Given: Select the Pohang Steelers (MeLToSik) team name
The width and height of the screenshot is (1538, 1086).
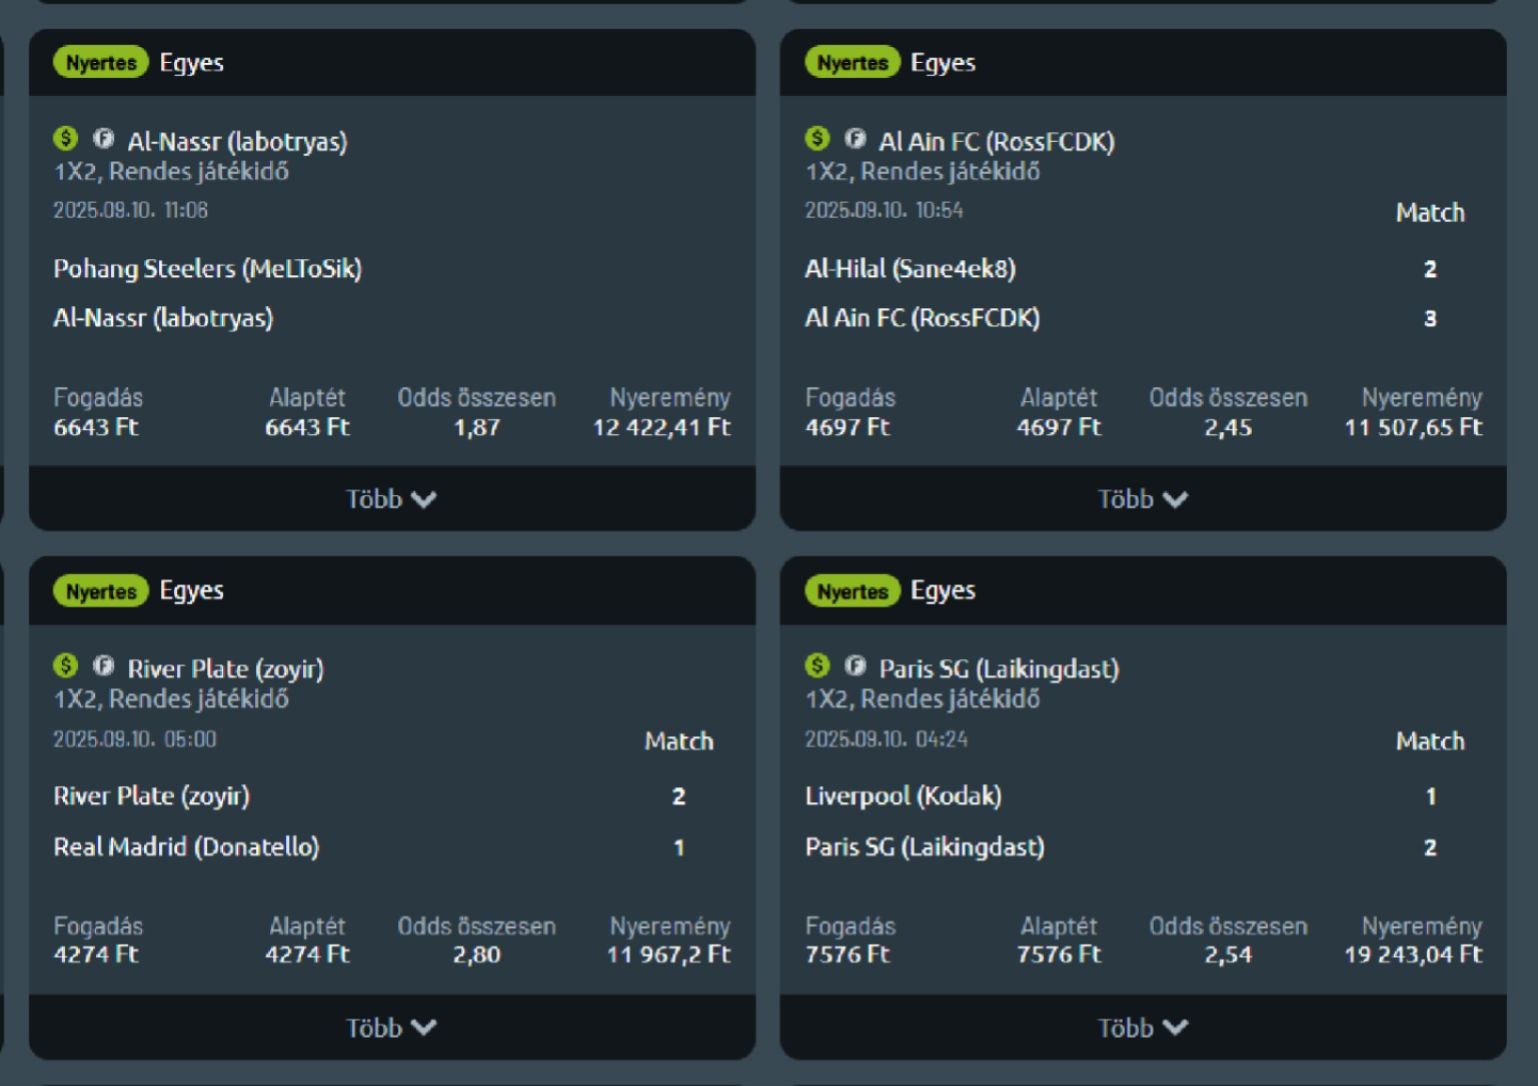Looking at the screenshot, I should (207, 269).
